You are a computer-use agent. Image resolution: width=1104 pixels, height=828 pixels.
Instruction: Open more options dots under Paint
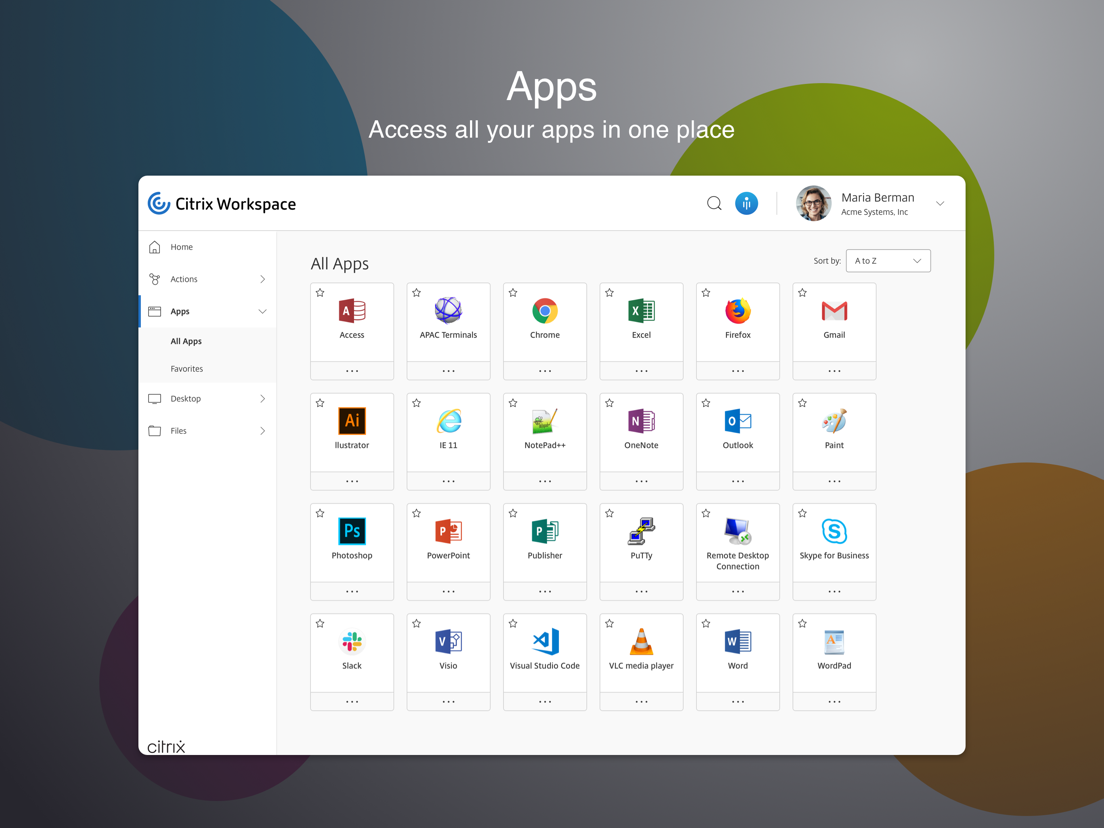[834, 481]
